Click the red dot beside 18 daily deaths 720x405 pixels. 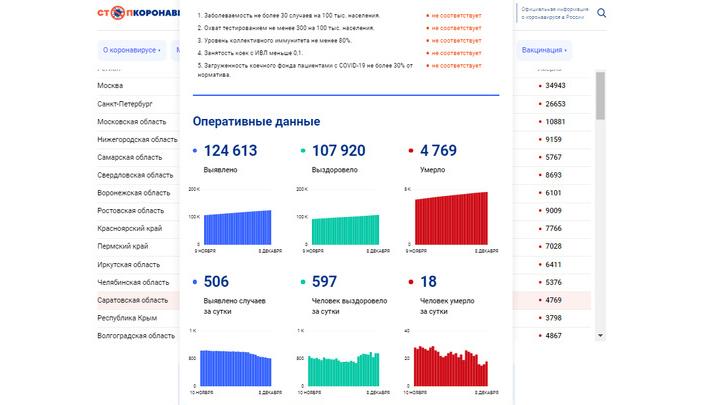pos(411,283)
